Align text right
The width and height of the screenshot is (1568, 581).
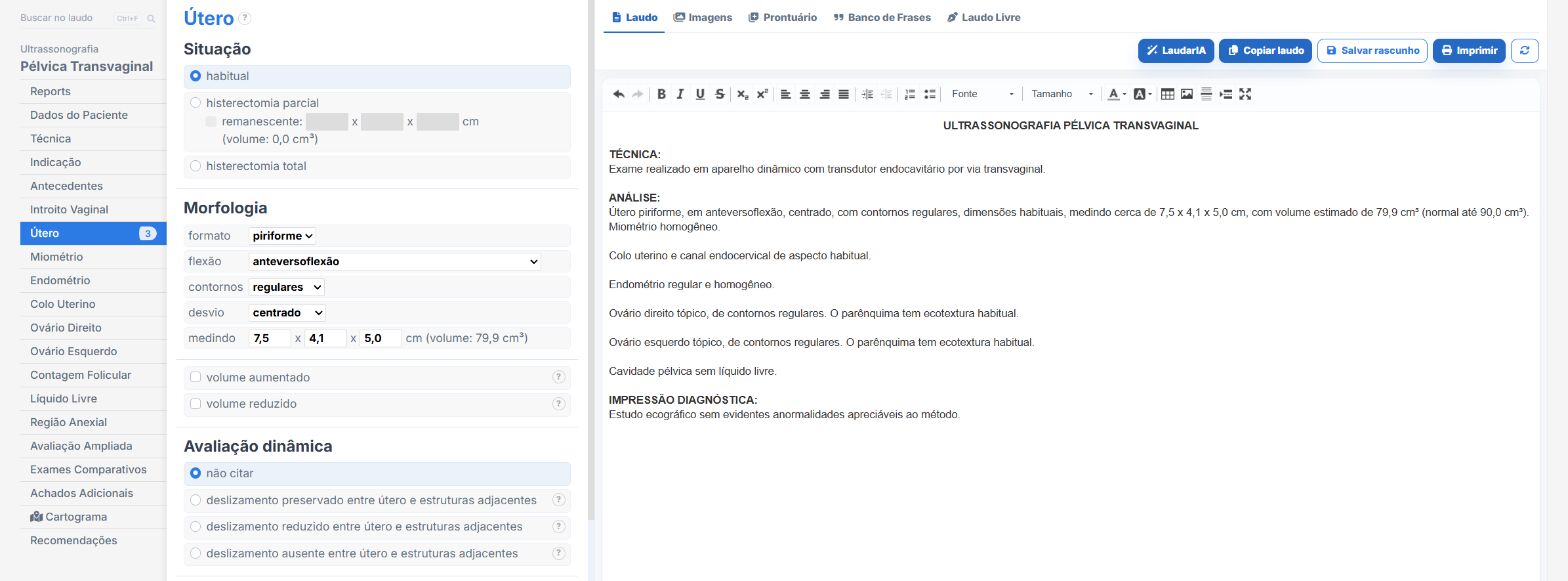click(824, 94)
